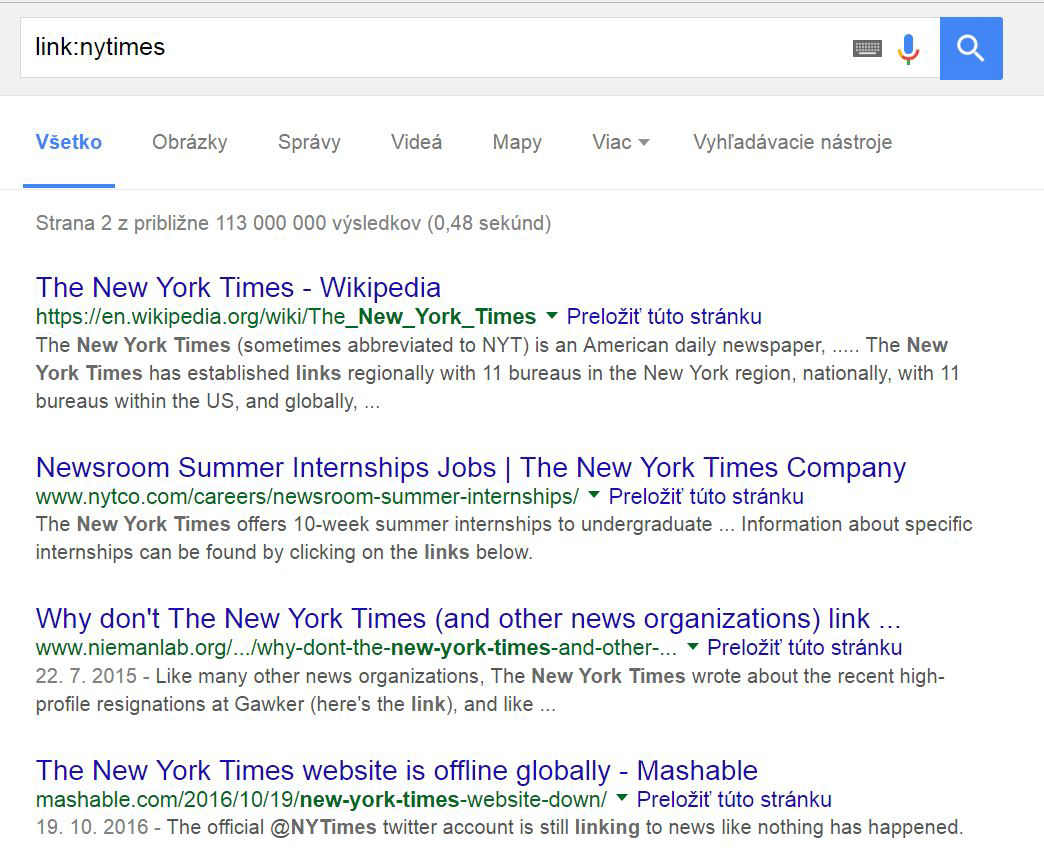1044x859 pixels.
Task: Click snippet date 22. 7. 2015
Action: pos(86,676)
